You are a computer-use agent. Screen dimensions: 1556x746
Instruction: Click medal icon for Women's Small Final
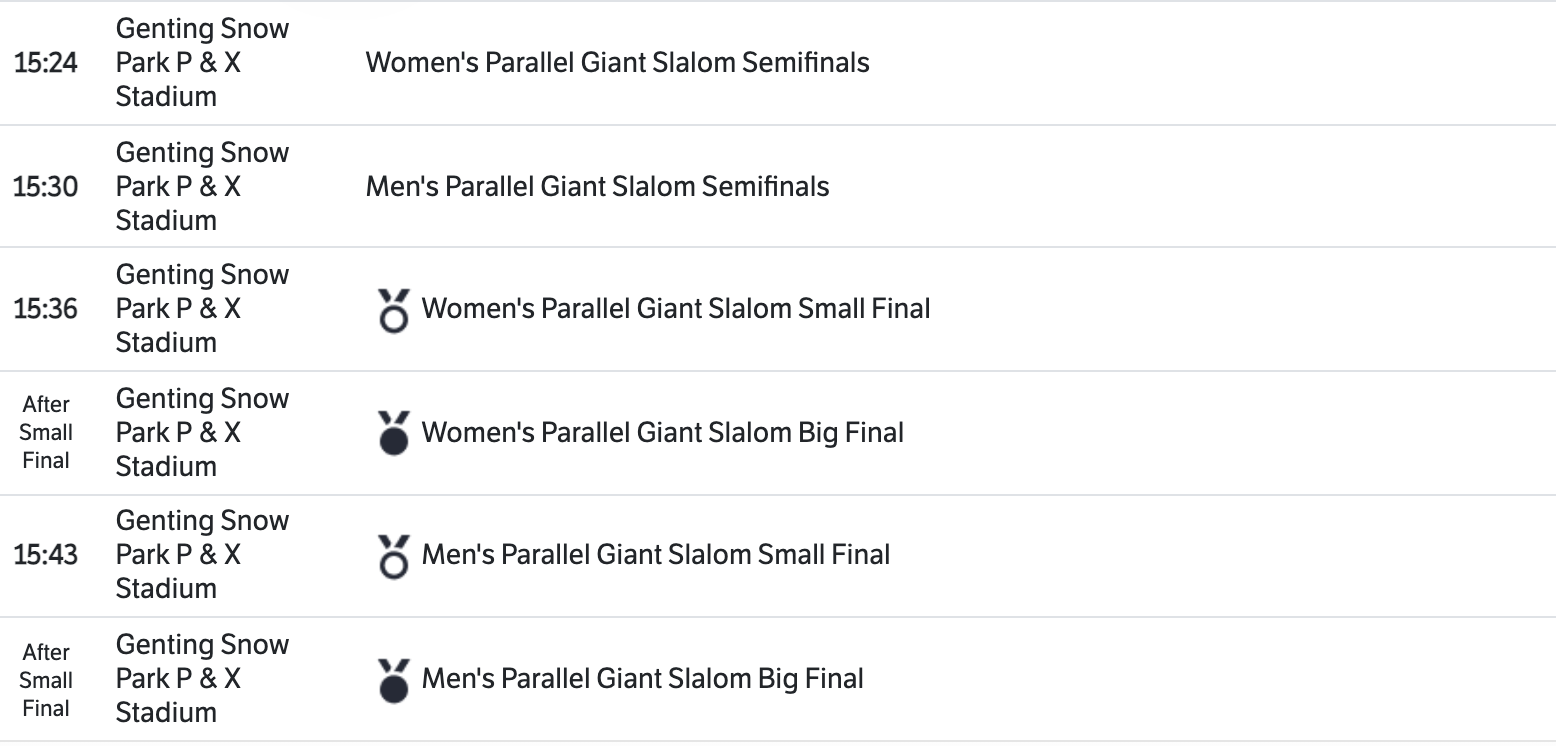pyautogui.click(x=394, y=310)
